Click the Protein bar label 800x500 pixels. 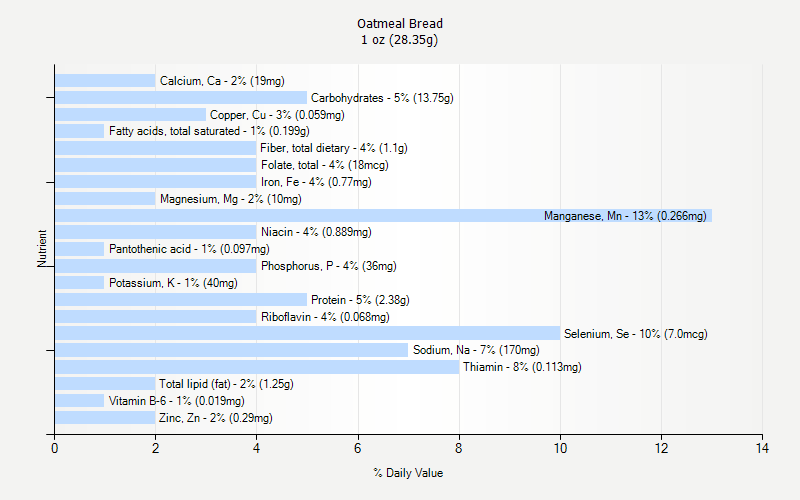coord(360,300)
